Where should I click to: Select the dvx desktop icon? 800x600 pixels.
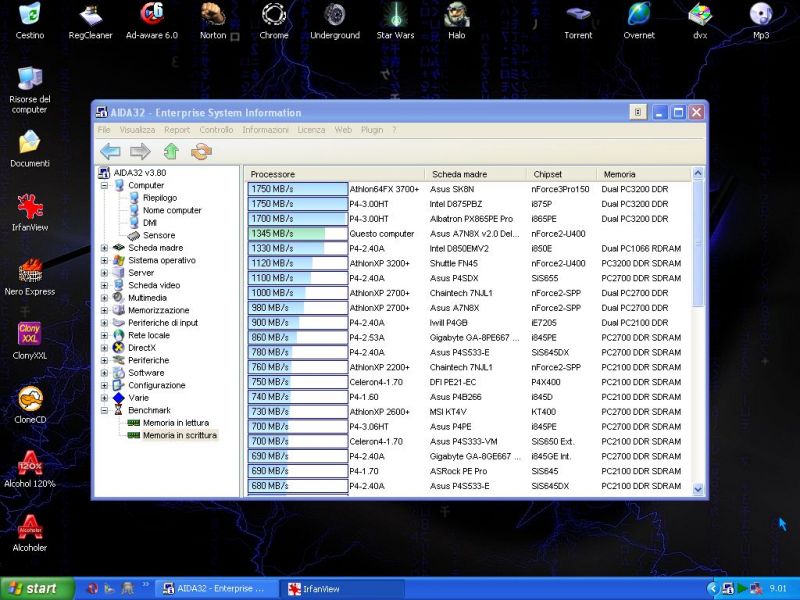700,20
